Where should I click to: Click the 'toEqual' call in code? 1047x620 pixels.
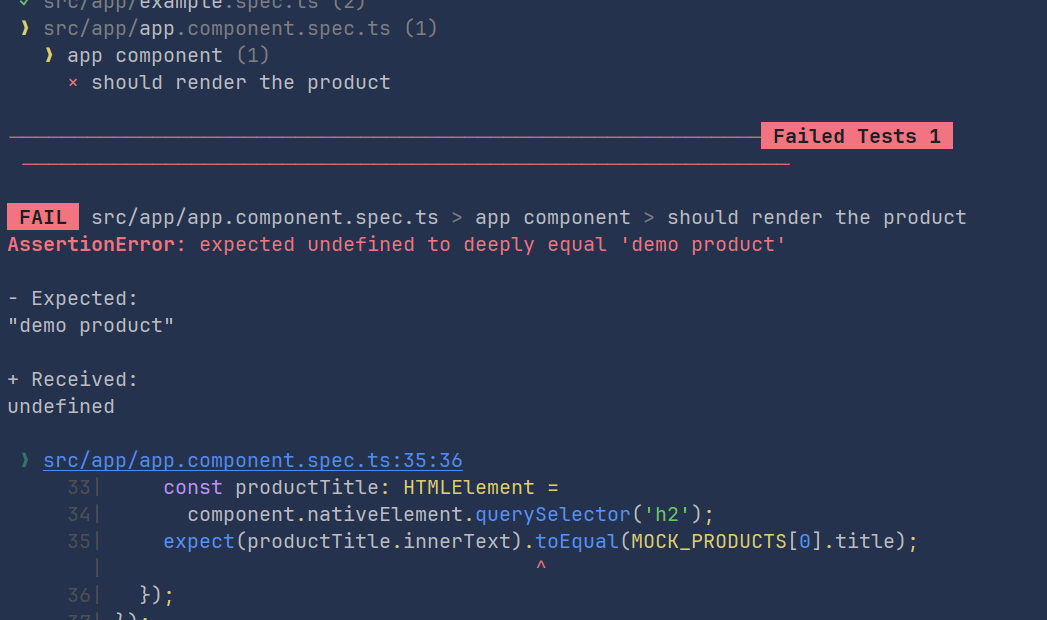577,541
